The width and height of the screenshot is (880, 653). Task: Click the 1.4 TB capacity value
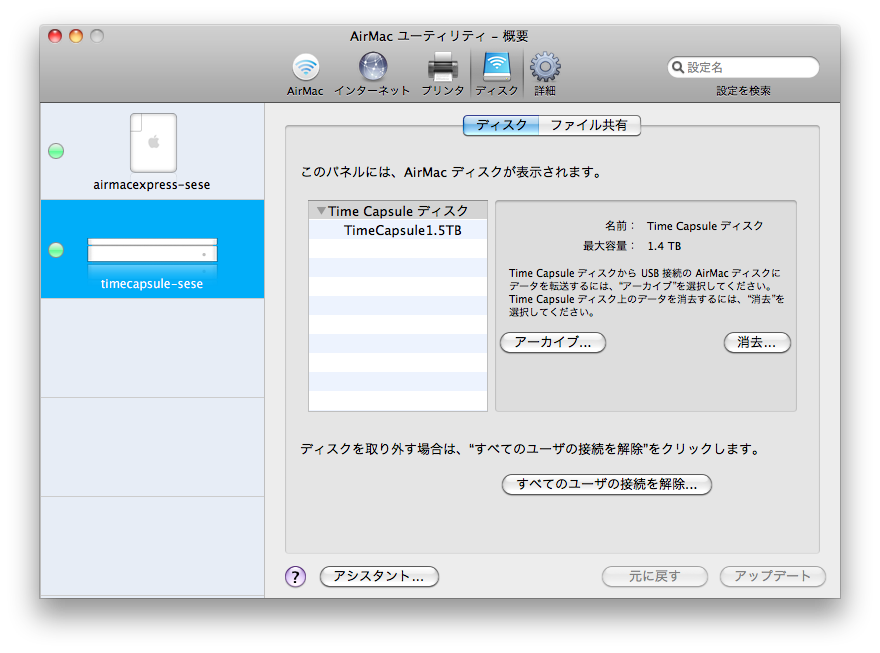point(664,246)
